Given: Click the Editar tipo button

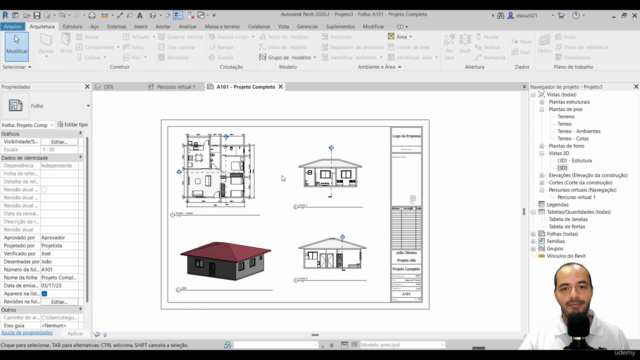Looking at the screenshot, I should click(73, 124).
